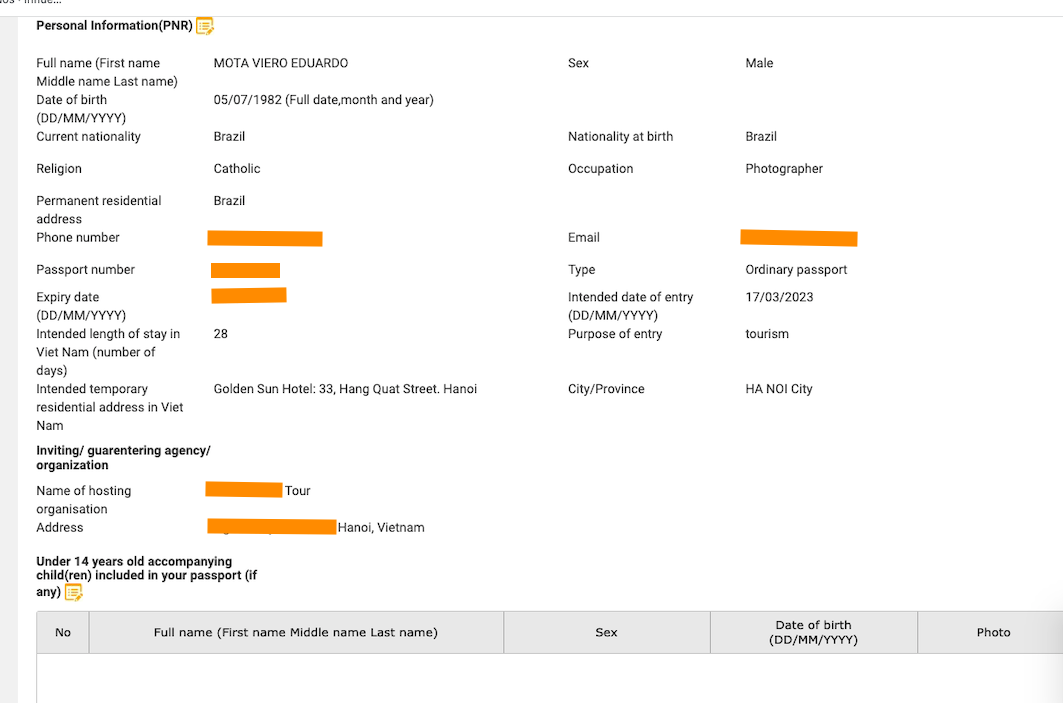Click the Date of birth column header in table
1063x703 pixels.
(814, 632)
